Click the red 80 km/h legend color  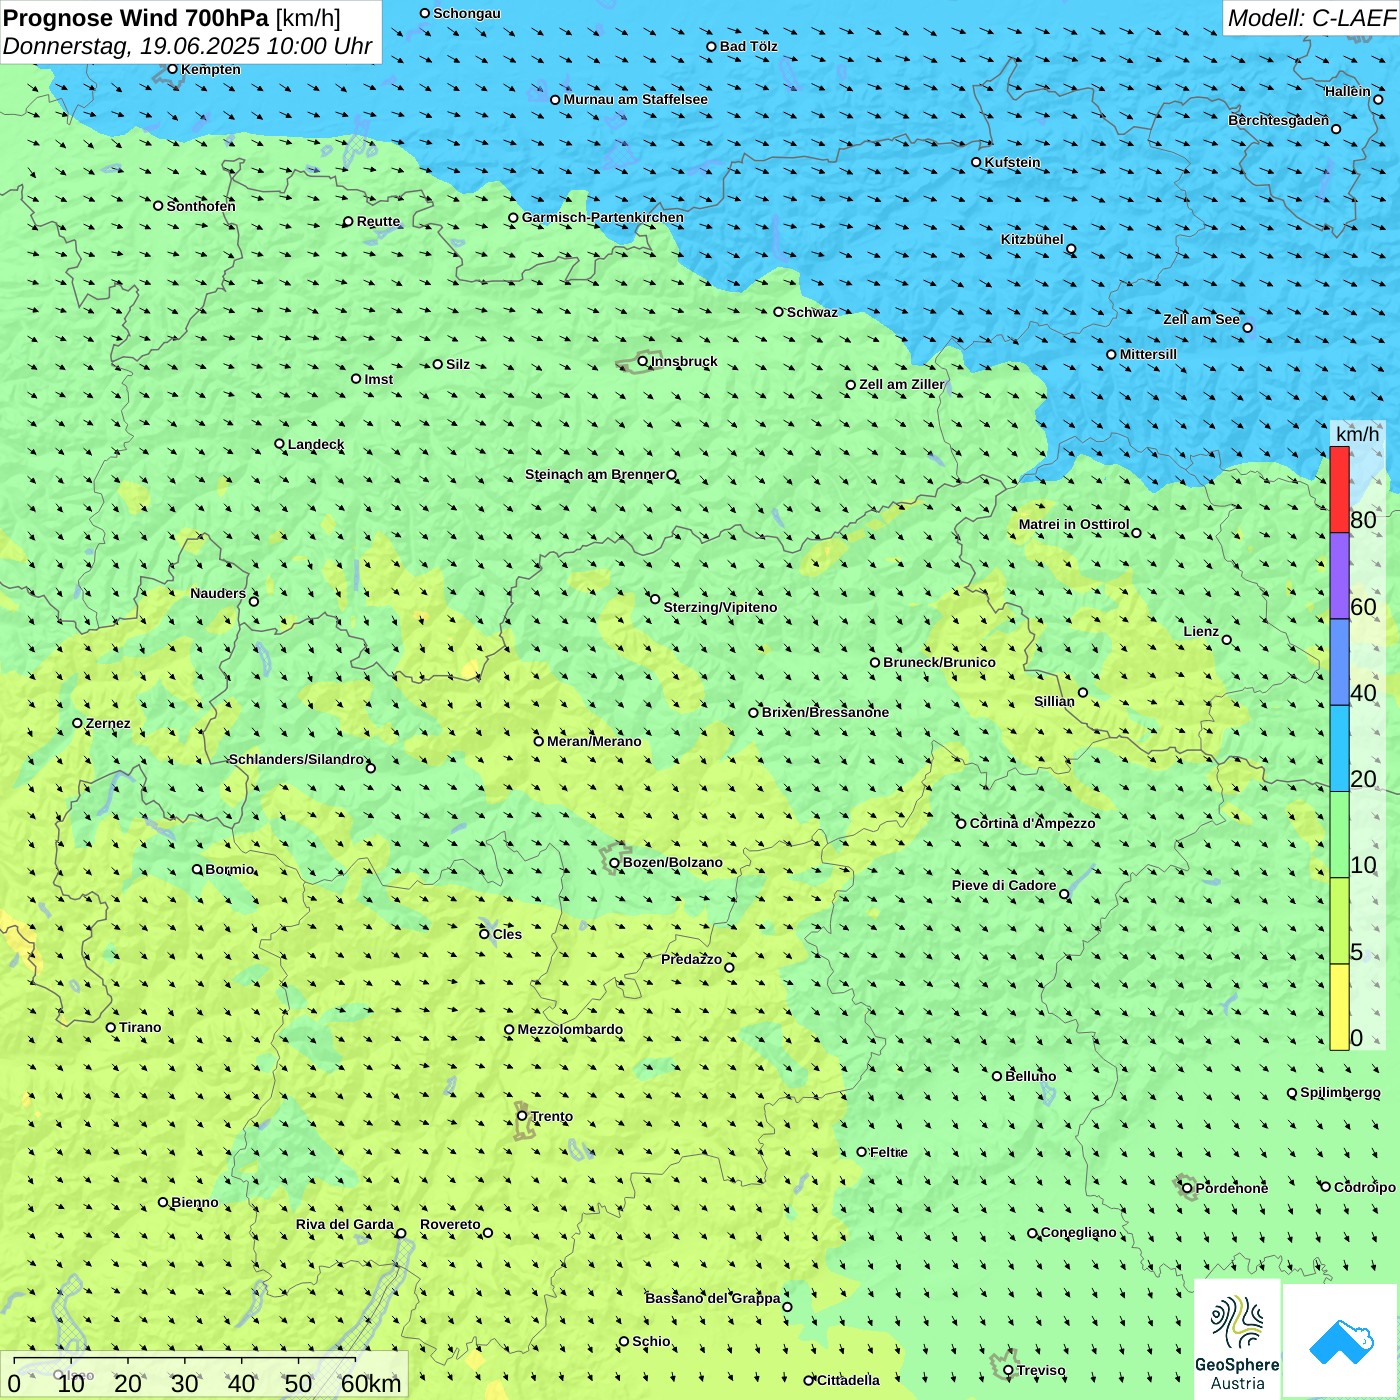pyautogui.click(x=1339, y=489)
